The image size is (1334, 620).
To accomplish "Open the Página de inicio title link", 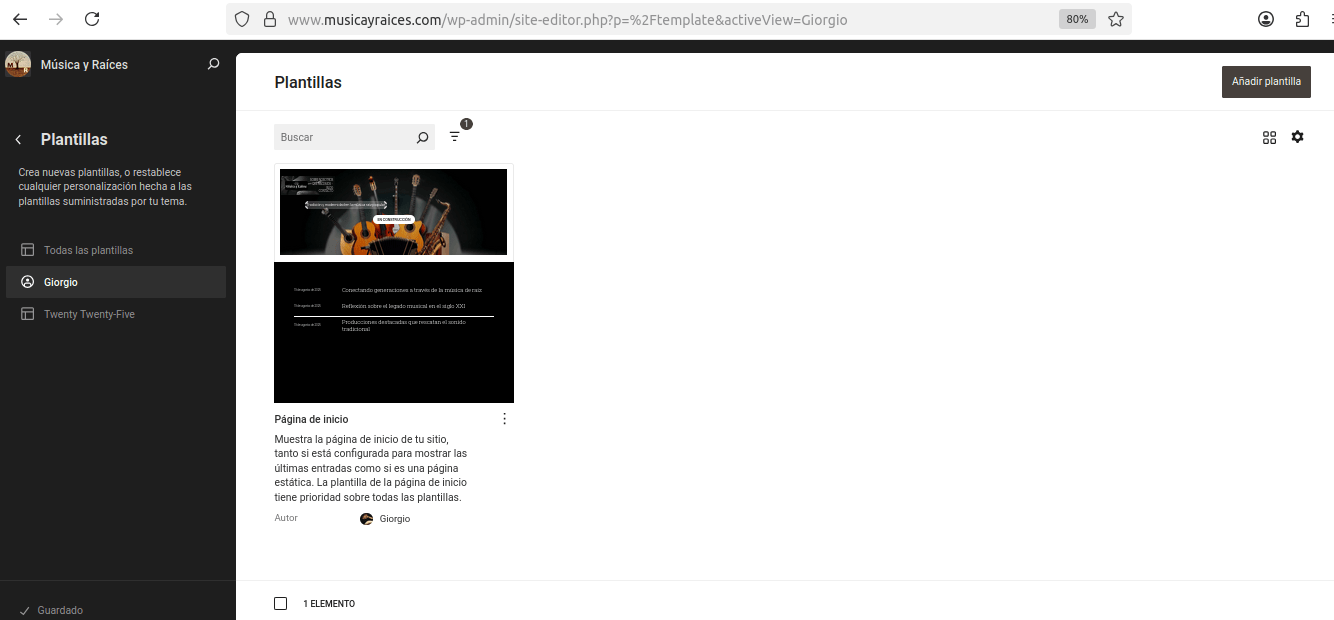I will 311,419.
